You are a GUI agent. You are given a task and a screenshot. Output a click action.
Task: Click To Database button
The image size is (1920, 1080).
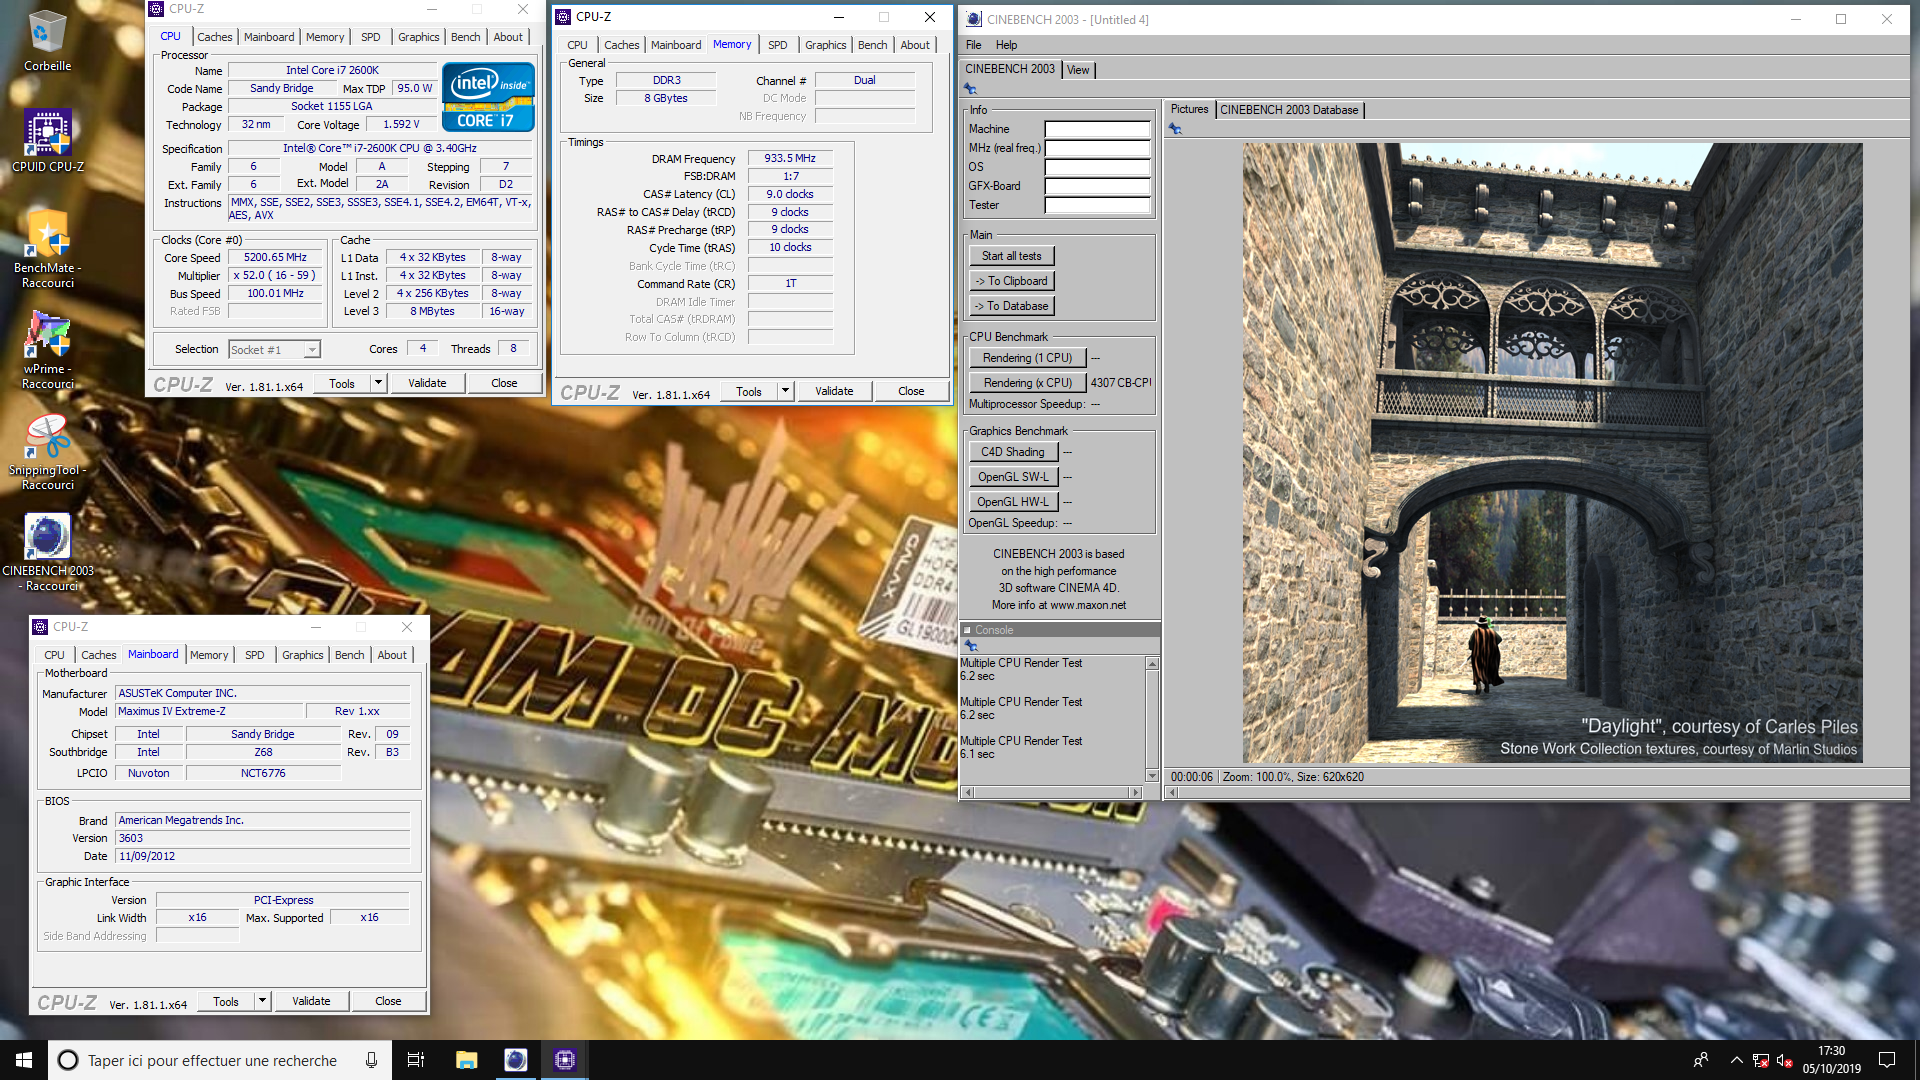click(1011, 306)
